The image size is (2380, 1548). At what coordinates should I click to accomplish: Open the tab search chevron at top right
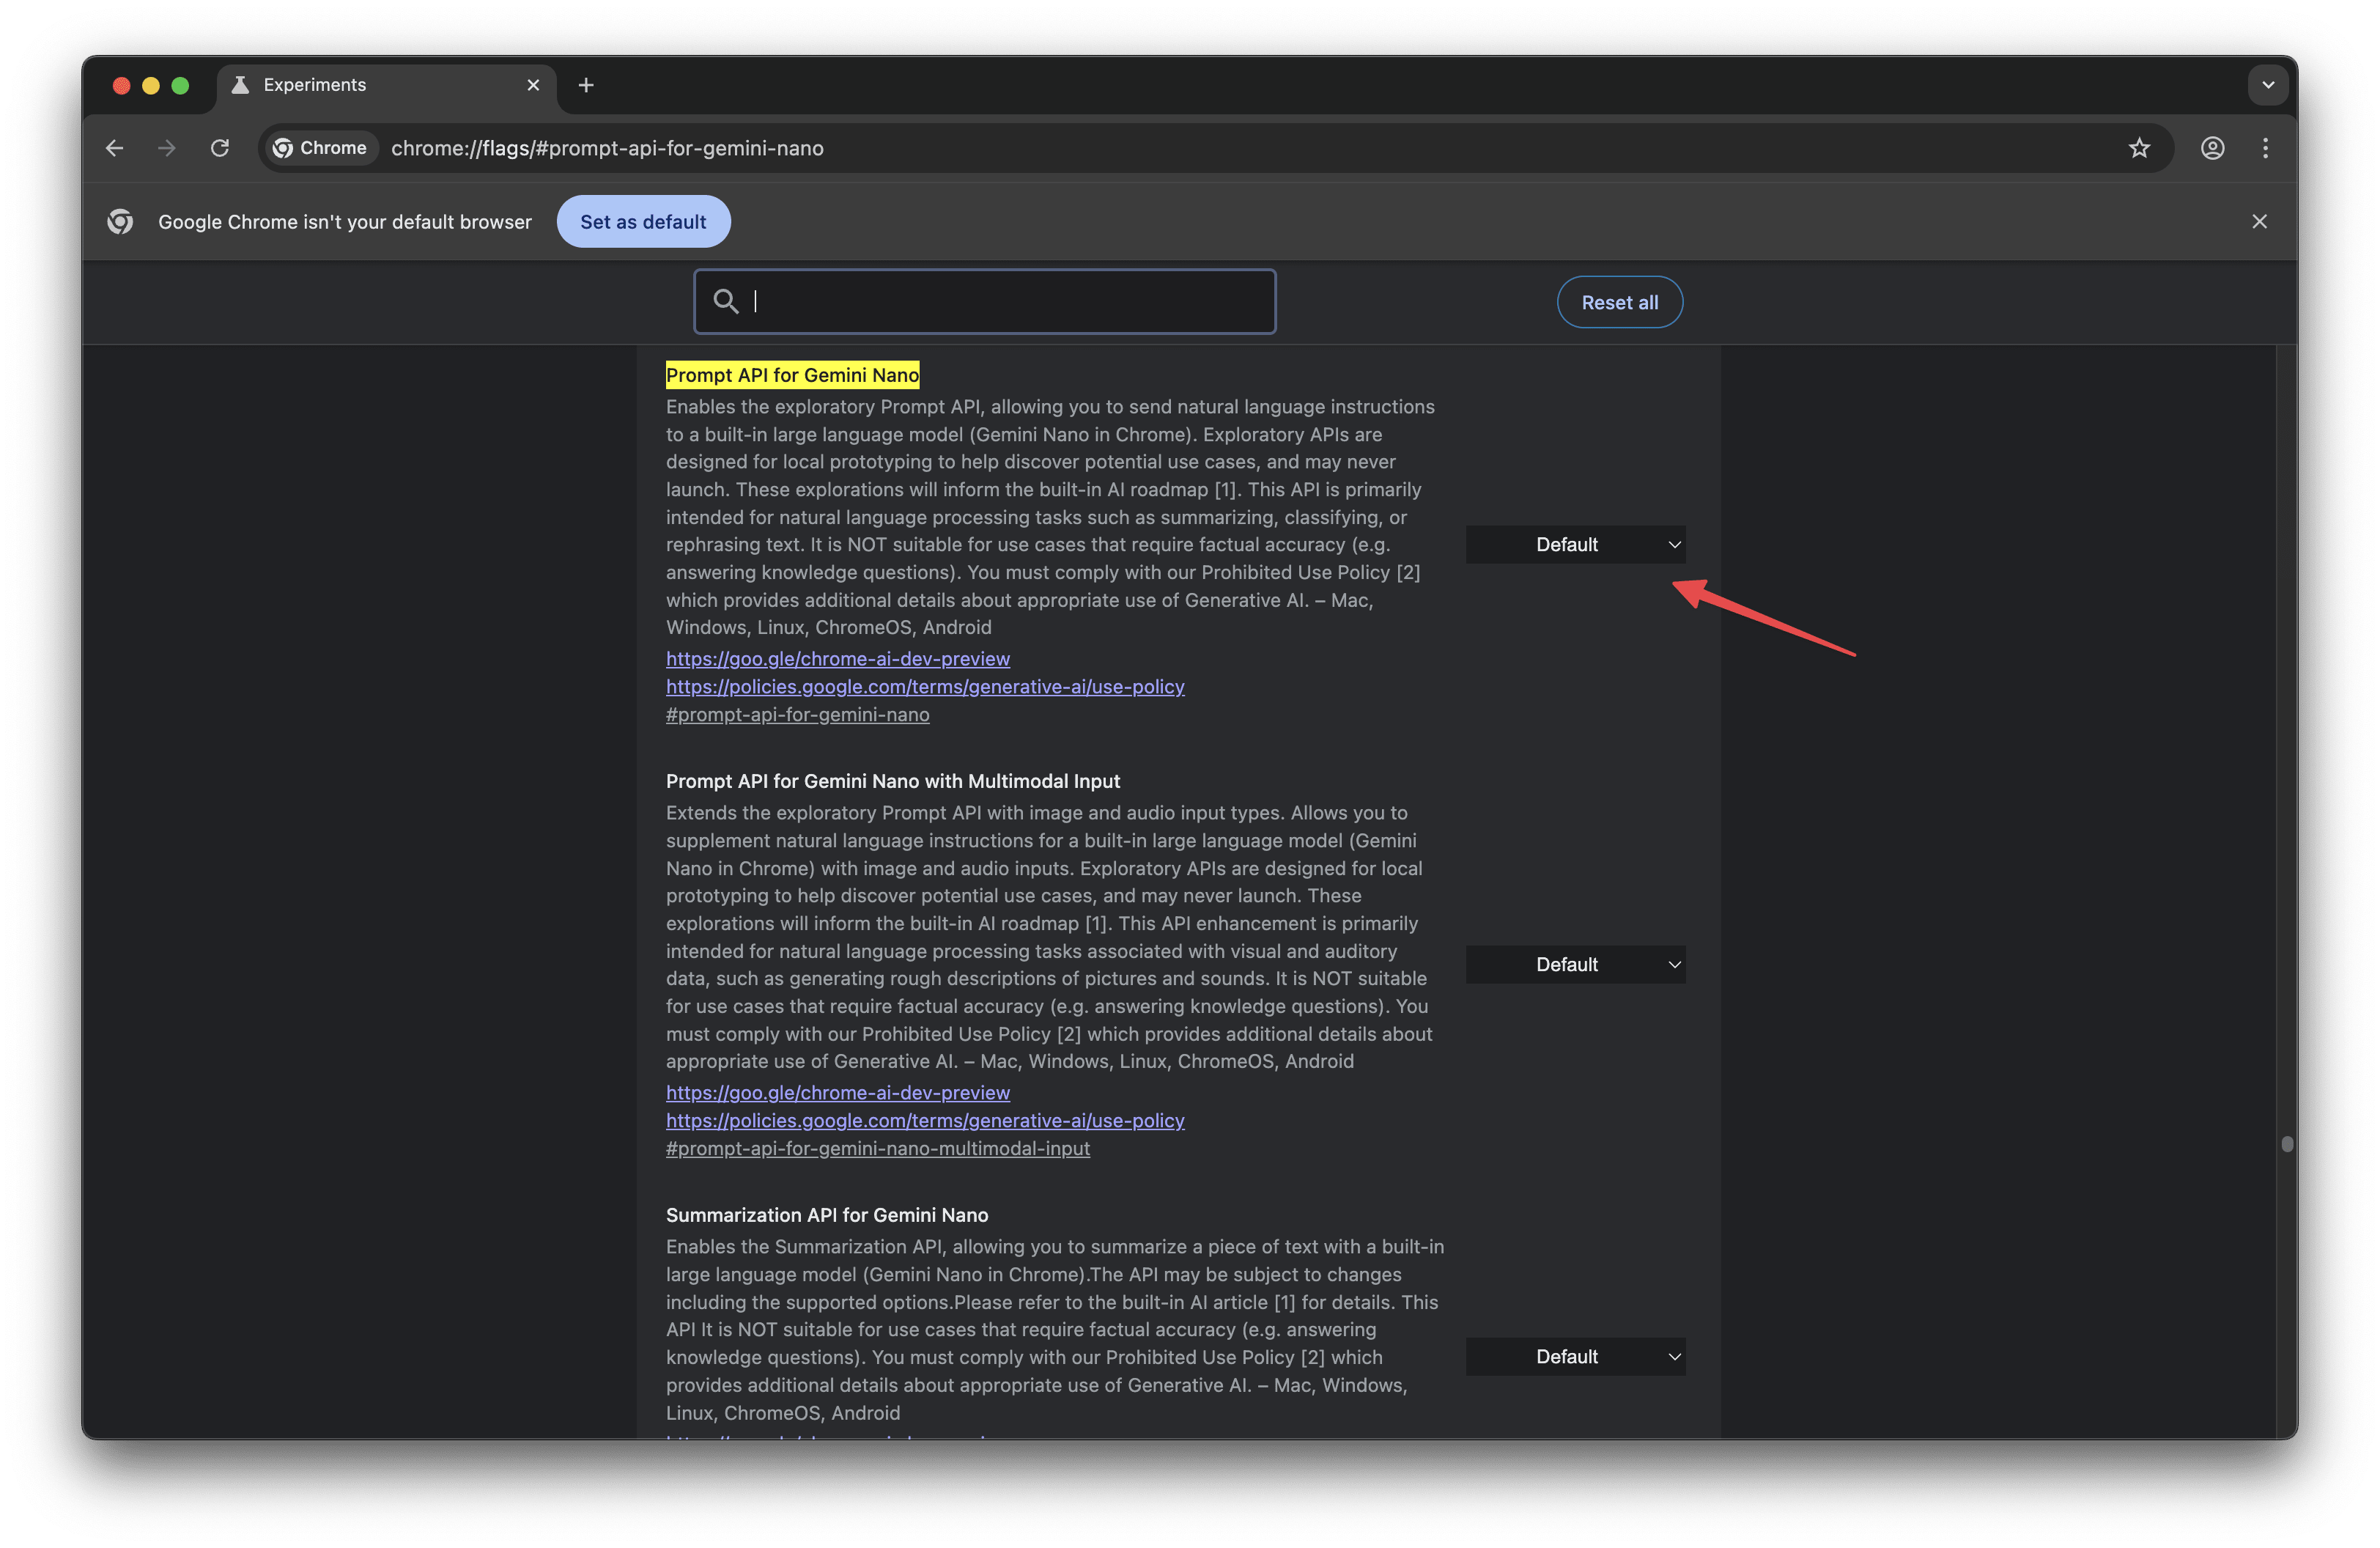pyautogui.click(x=2268, y=85)
